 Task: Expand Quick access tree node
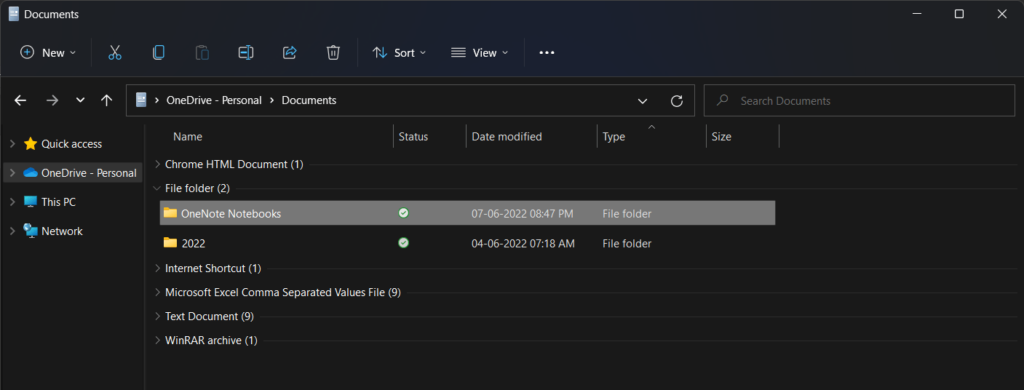coord(12,144)
